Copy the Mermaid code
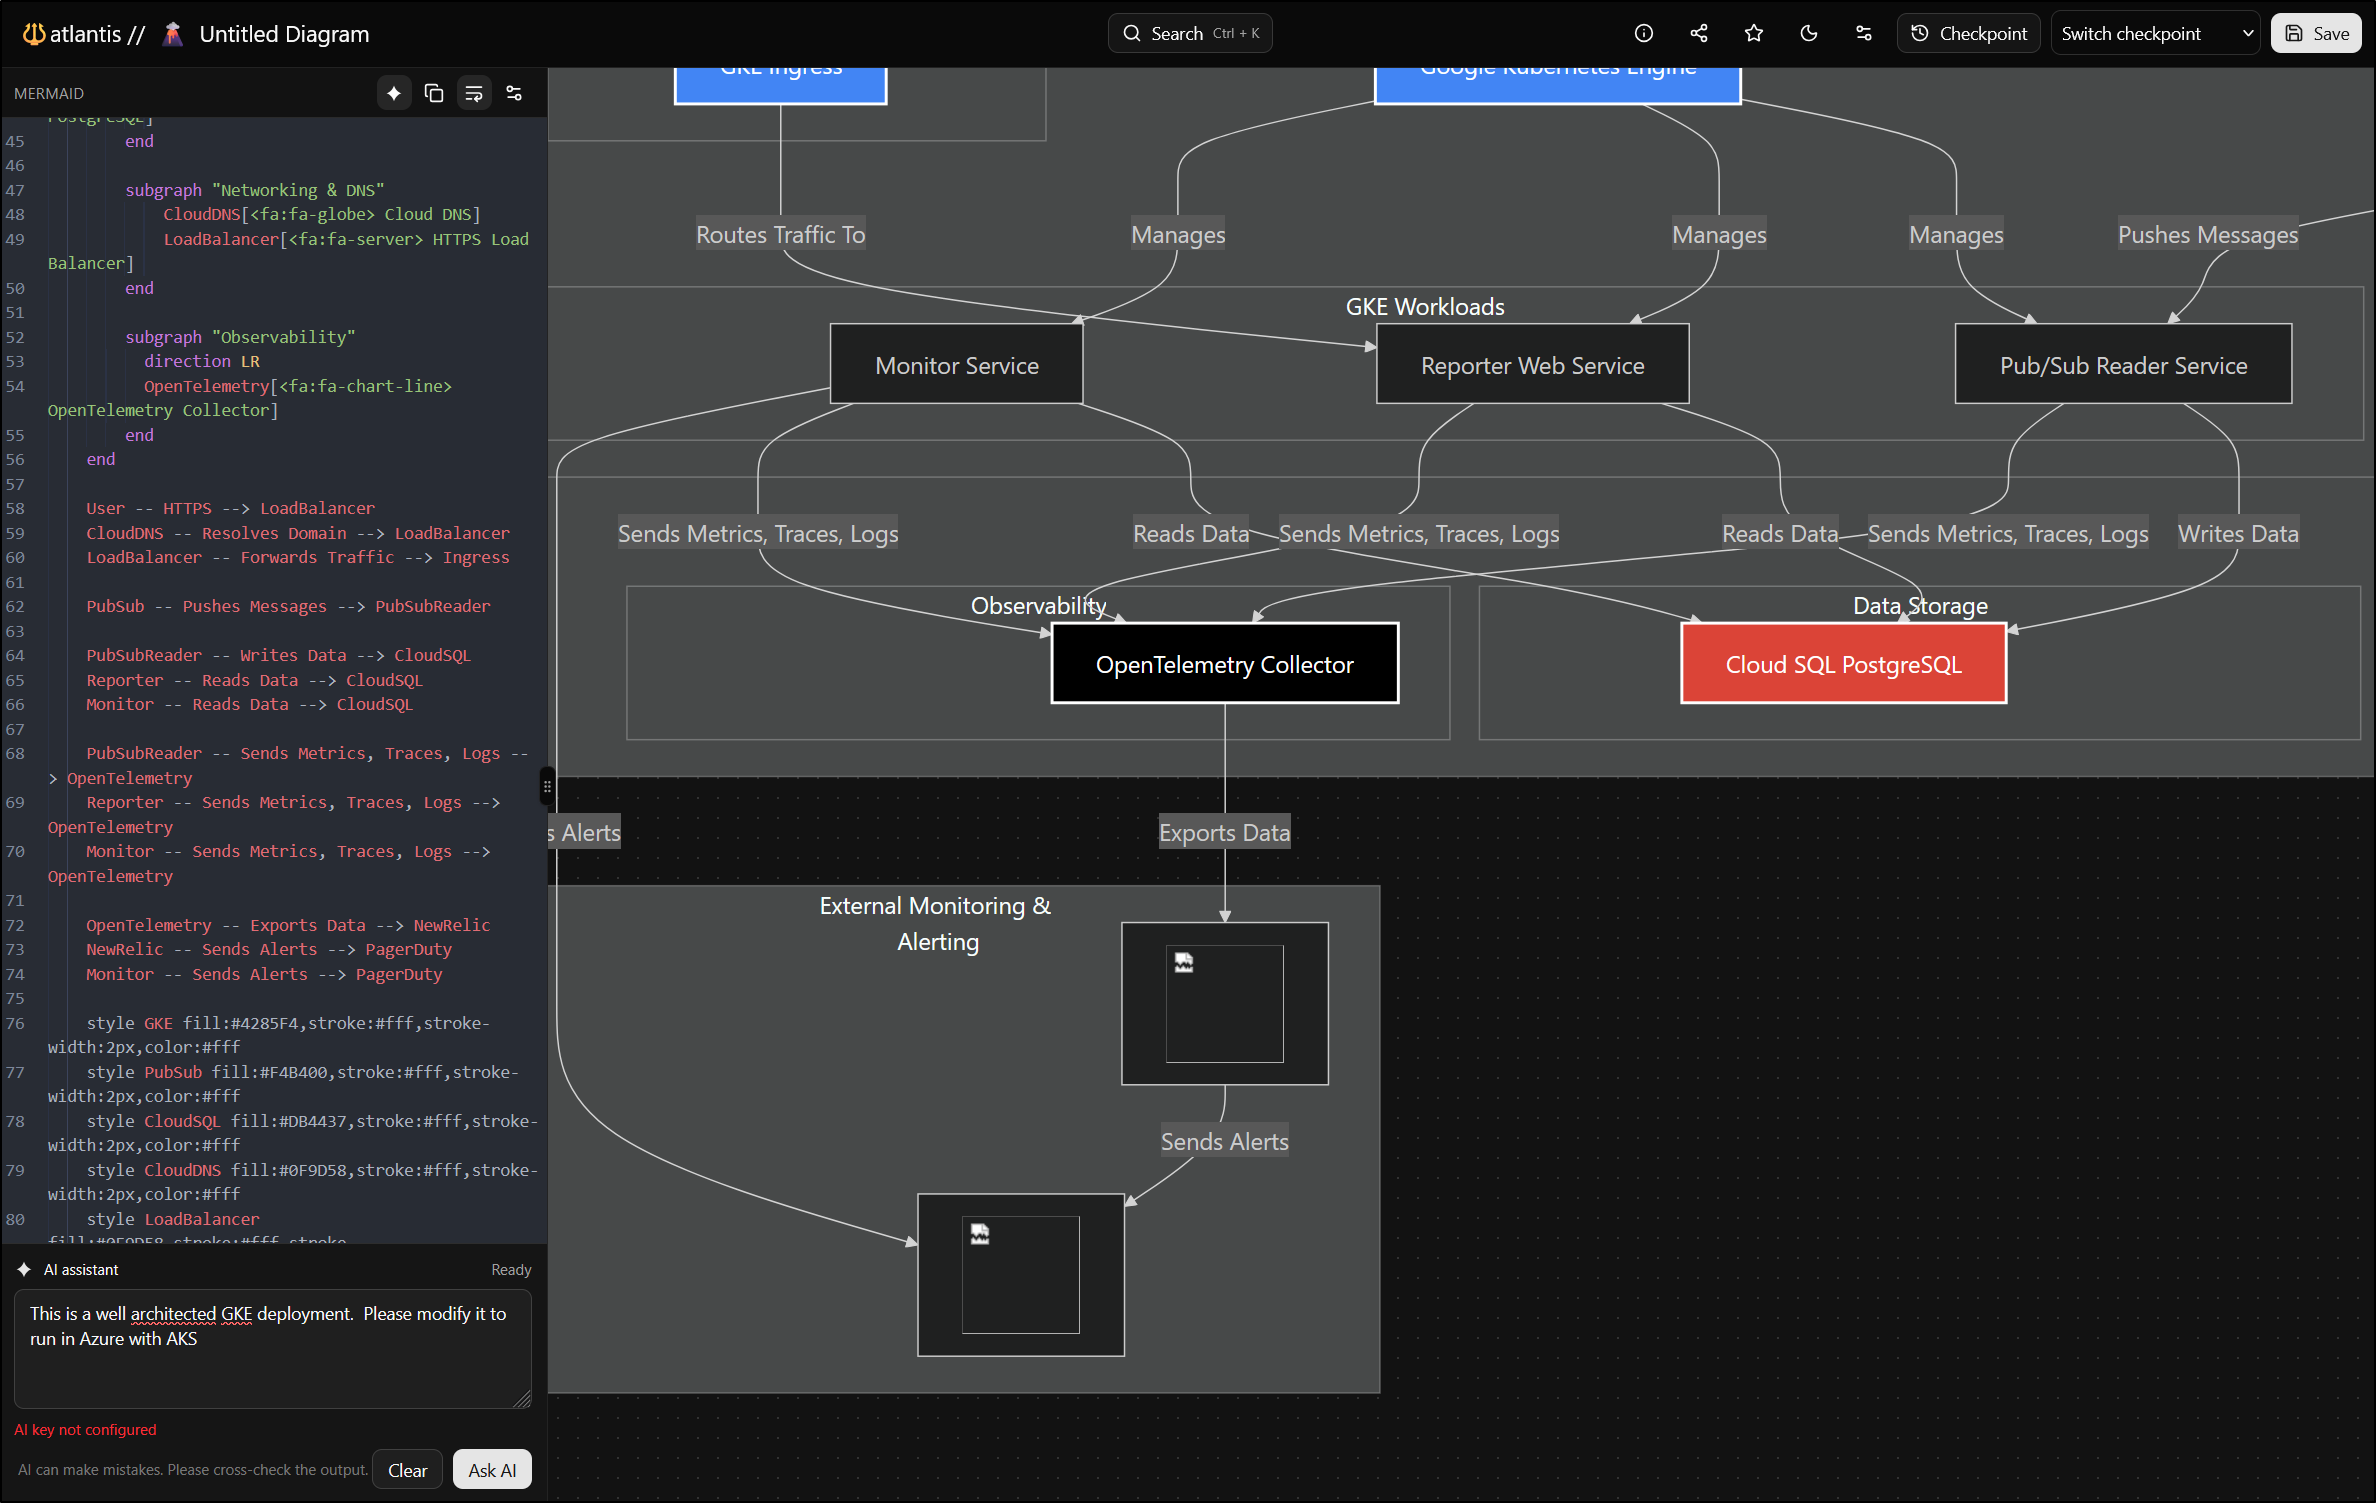The height and width of the screenshot is (1503, 2376). click(x=434, y=93)
